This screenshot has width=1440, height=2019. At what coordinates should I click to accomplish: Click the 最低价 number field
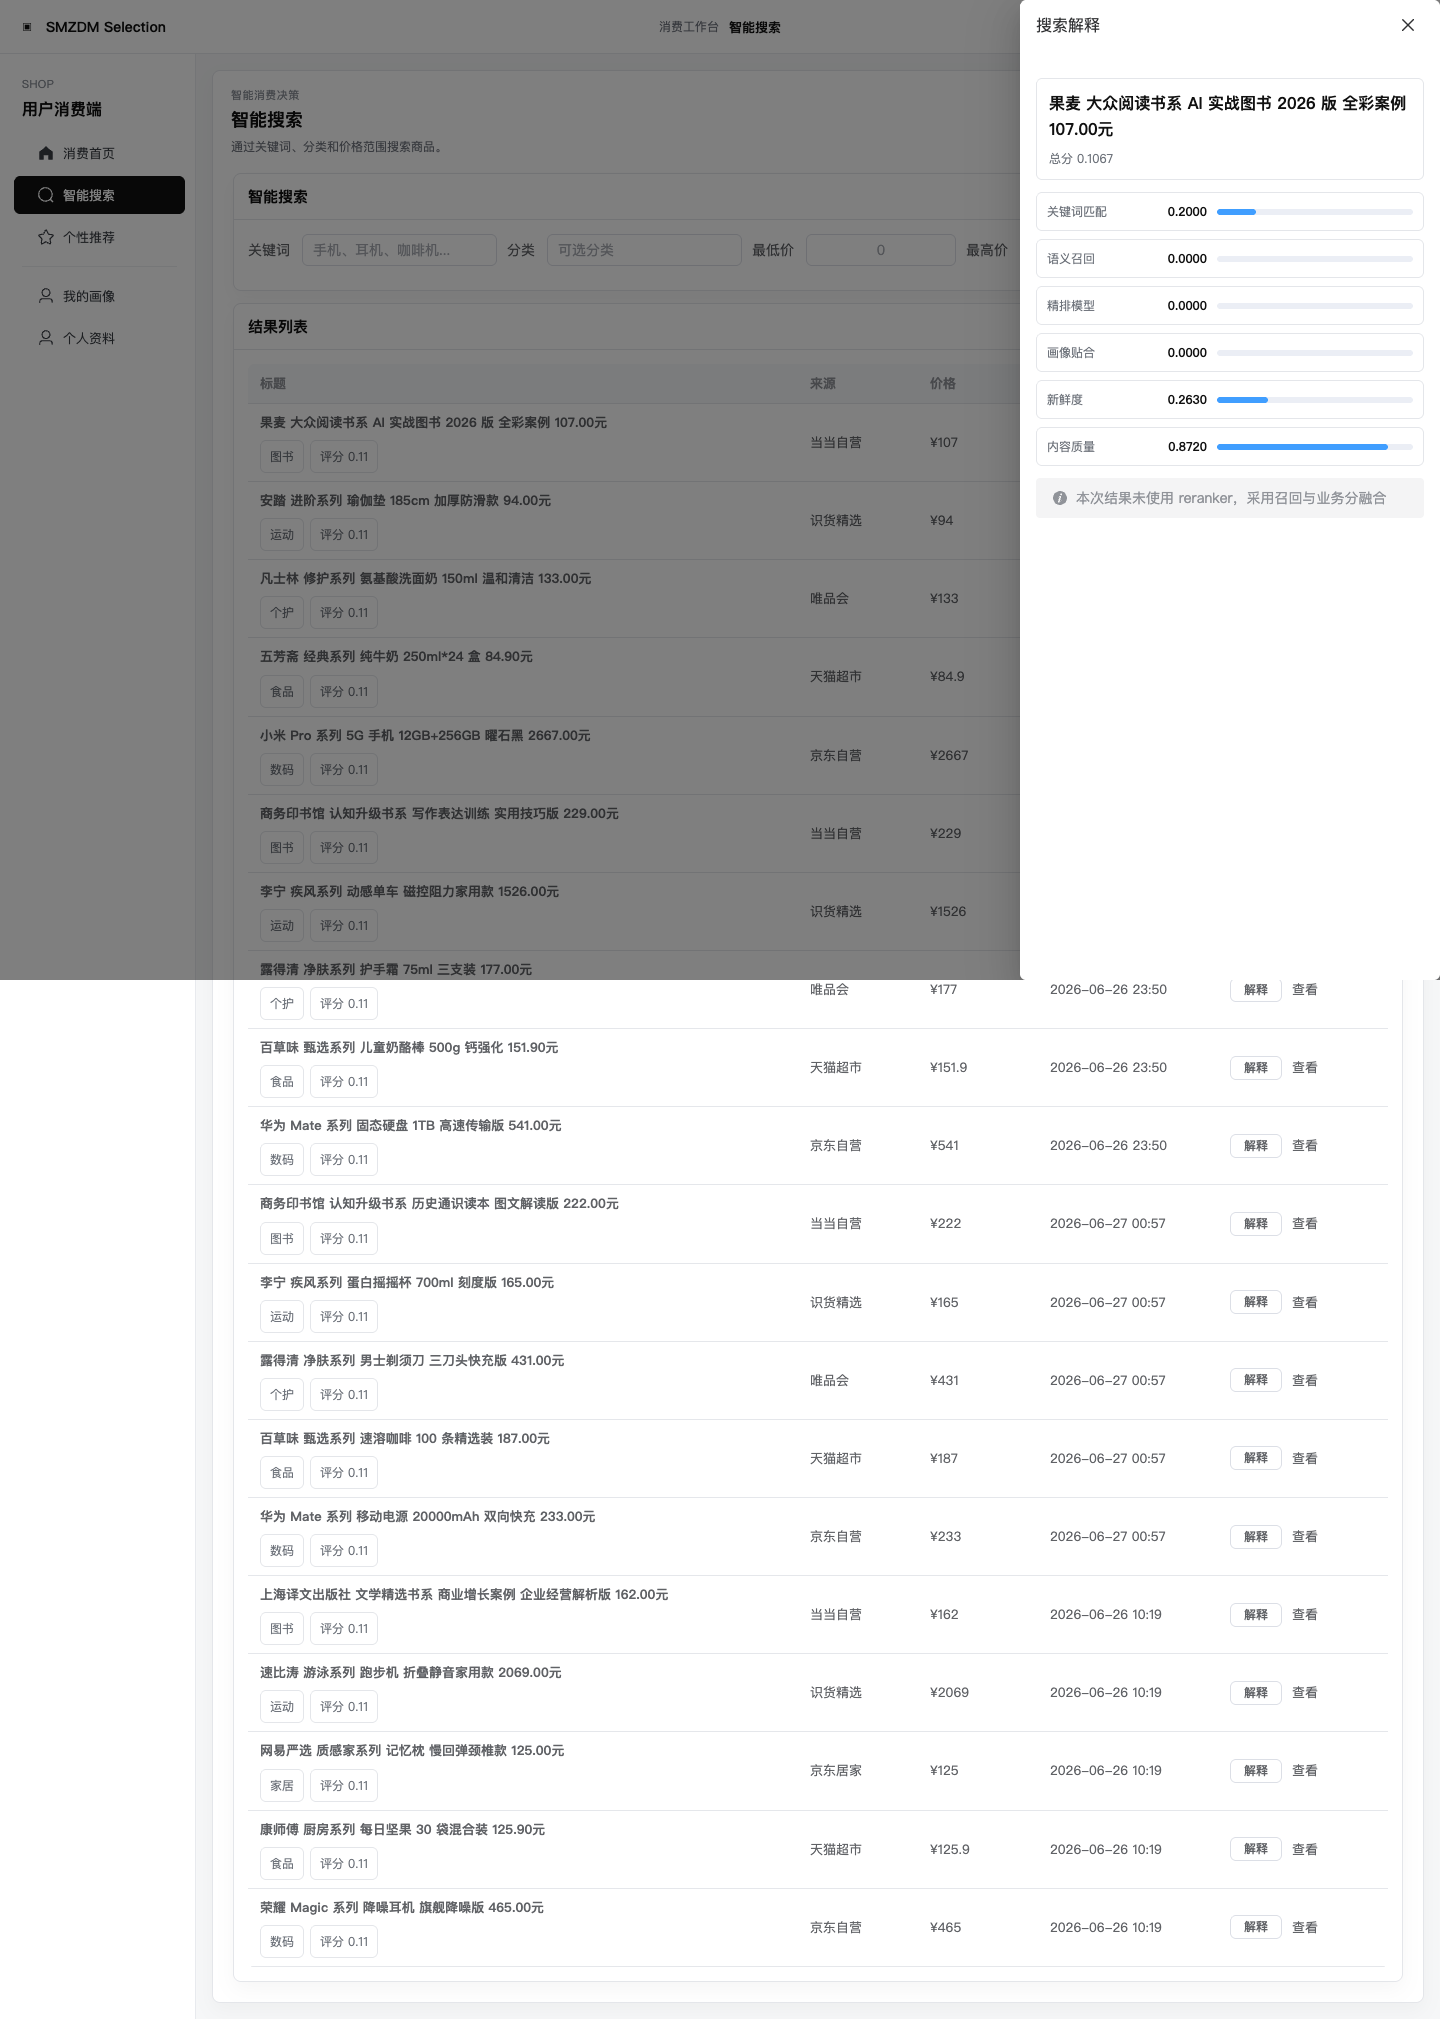880,250
